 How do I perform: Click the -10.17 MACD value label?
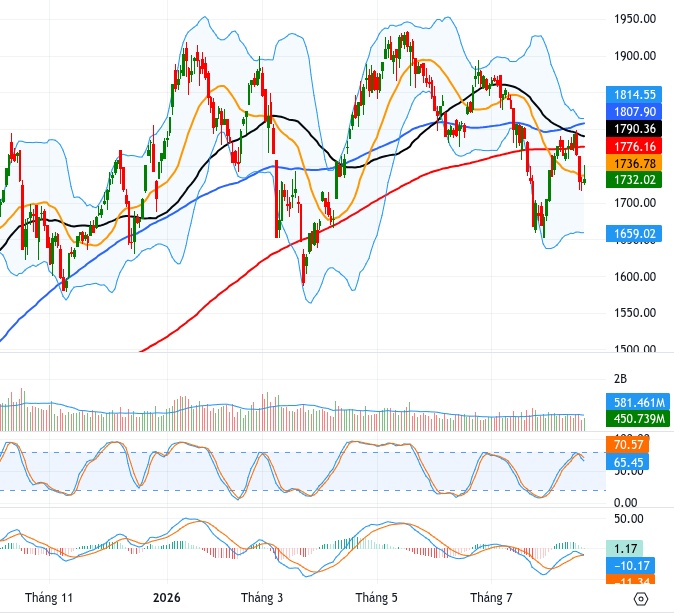tap(631, 565)
